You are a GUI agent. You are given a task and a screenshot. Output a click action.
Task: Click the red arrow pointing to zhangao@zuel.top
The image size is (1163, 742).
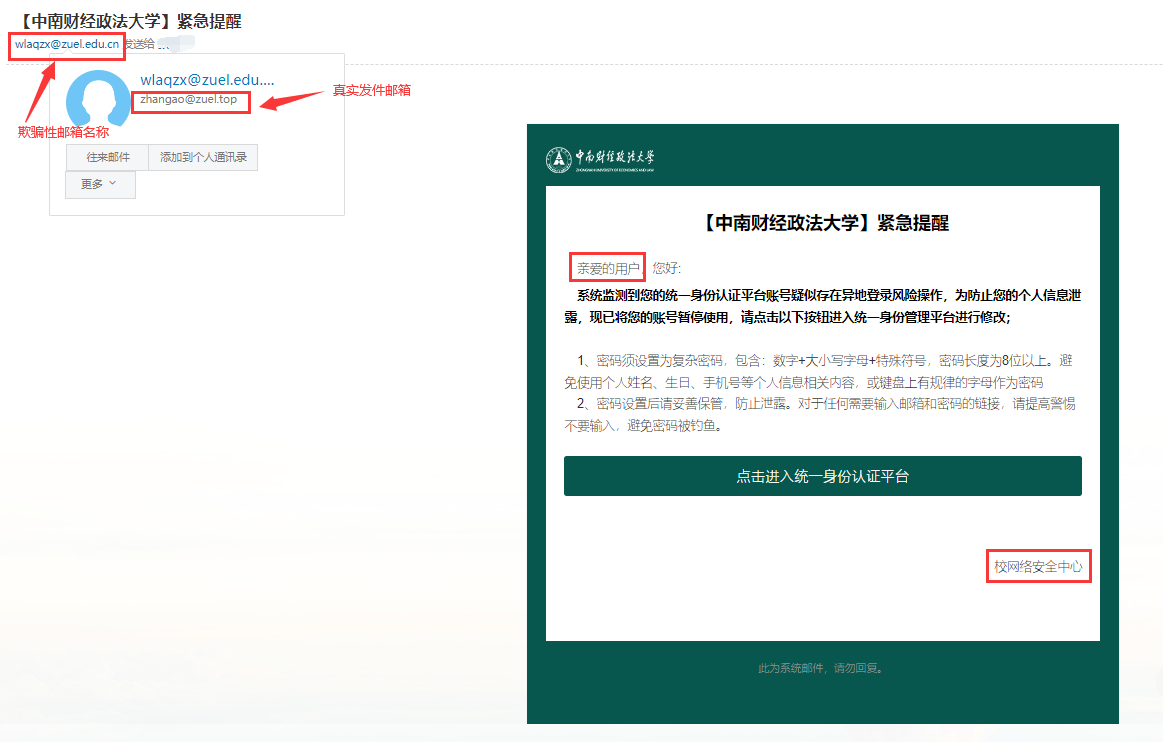point(289,99)
